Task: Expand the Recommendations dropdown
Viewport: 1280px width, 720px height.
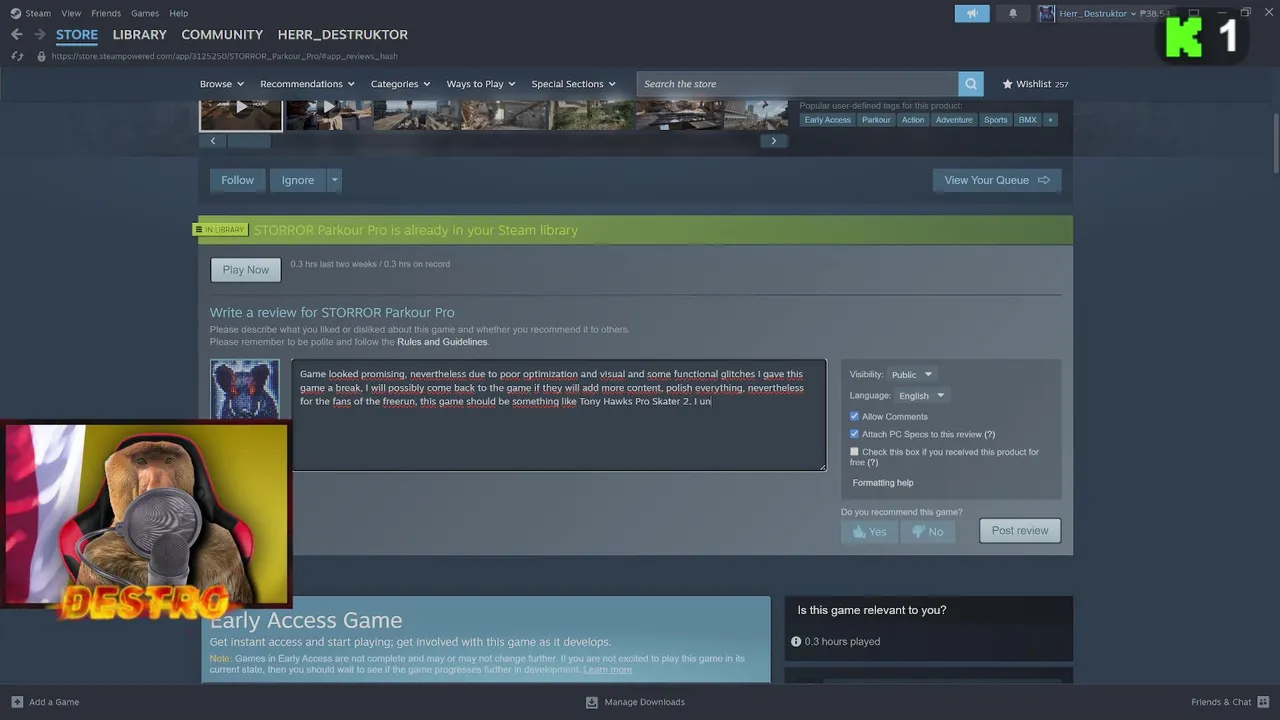Action: click(307, 84)
